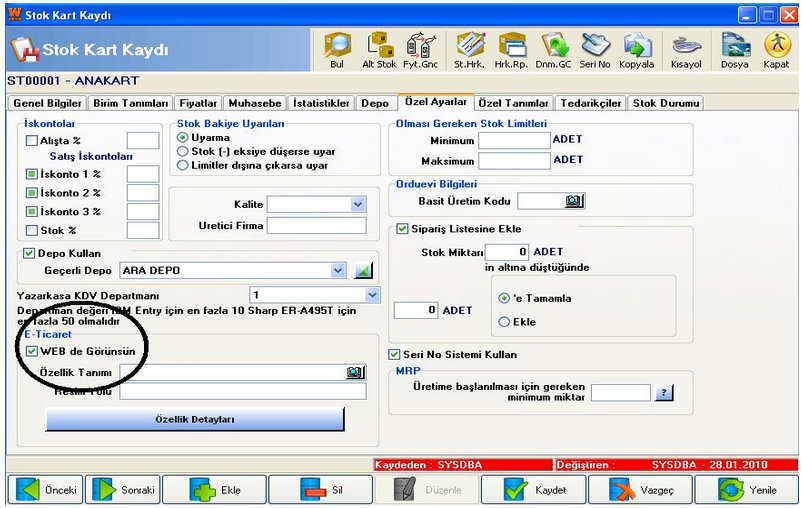Toggle the İskonto 2 % checkbox

pos(32,193)
